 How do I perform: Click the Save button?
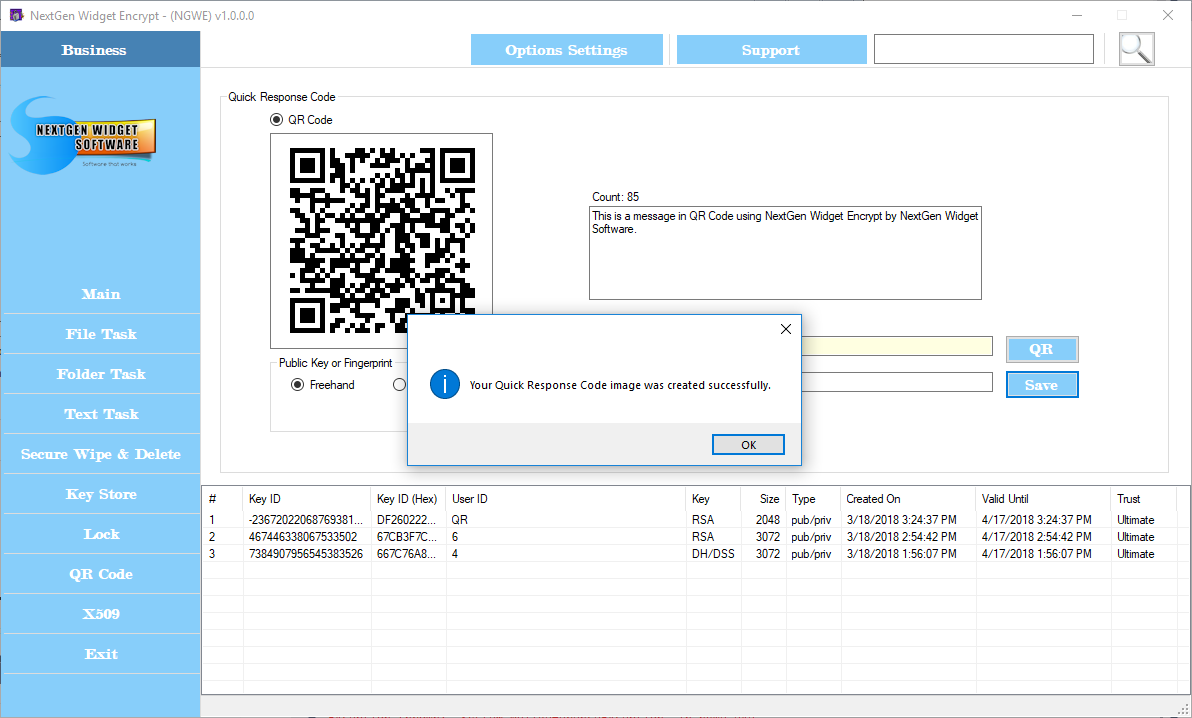coord(1041,385)
